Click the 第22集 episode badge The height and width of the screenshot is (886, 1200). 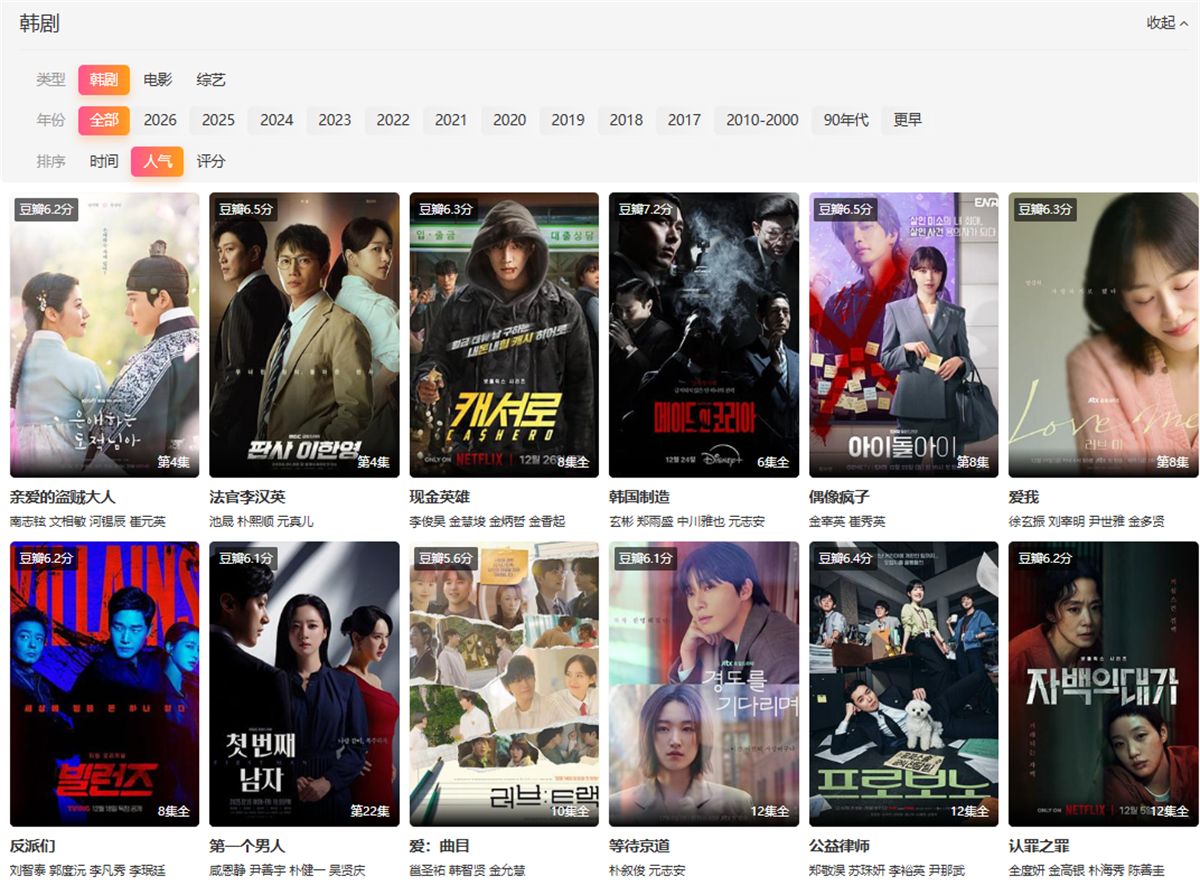(369, 811)
